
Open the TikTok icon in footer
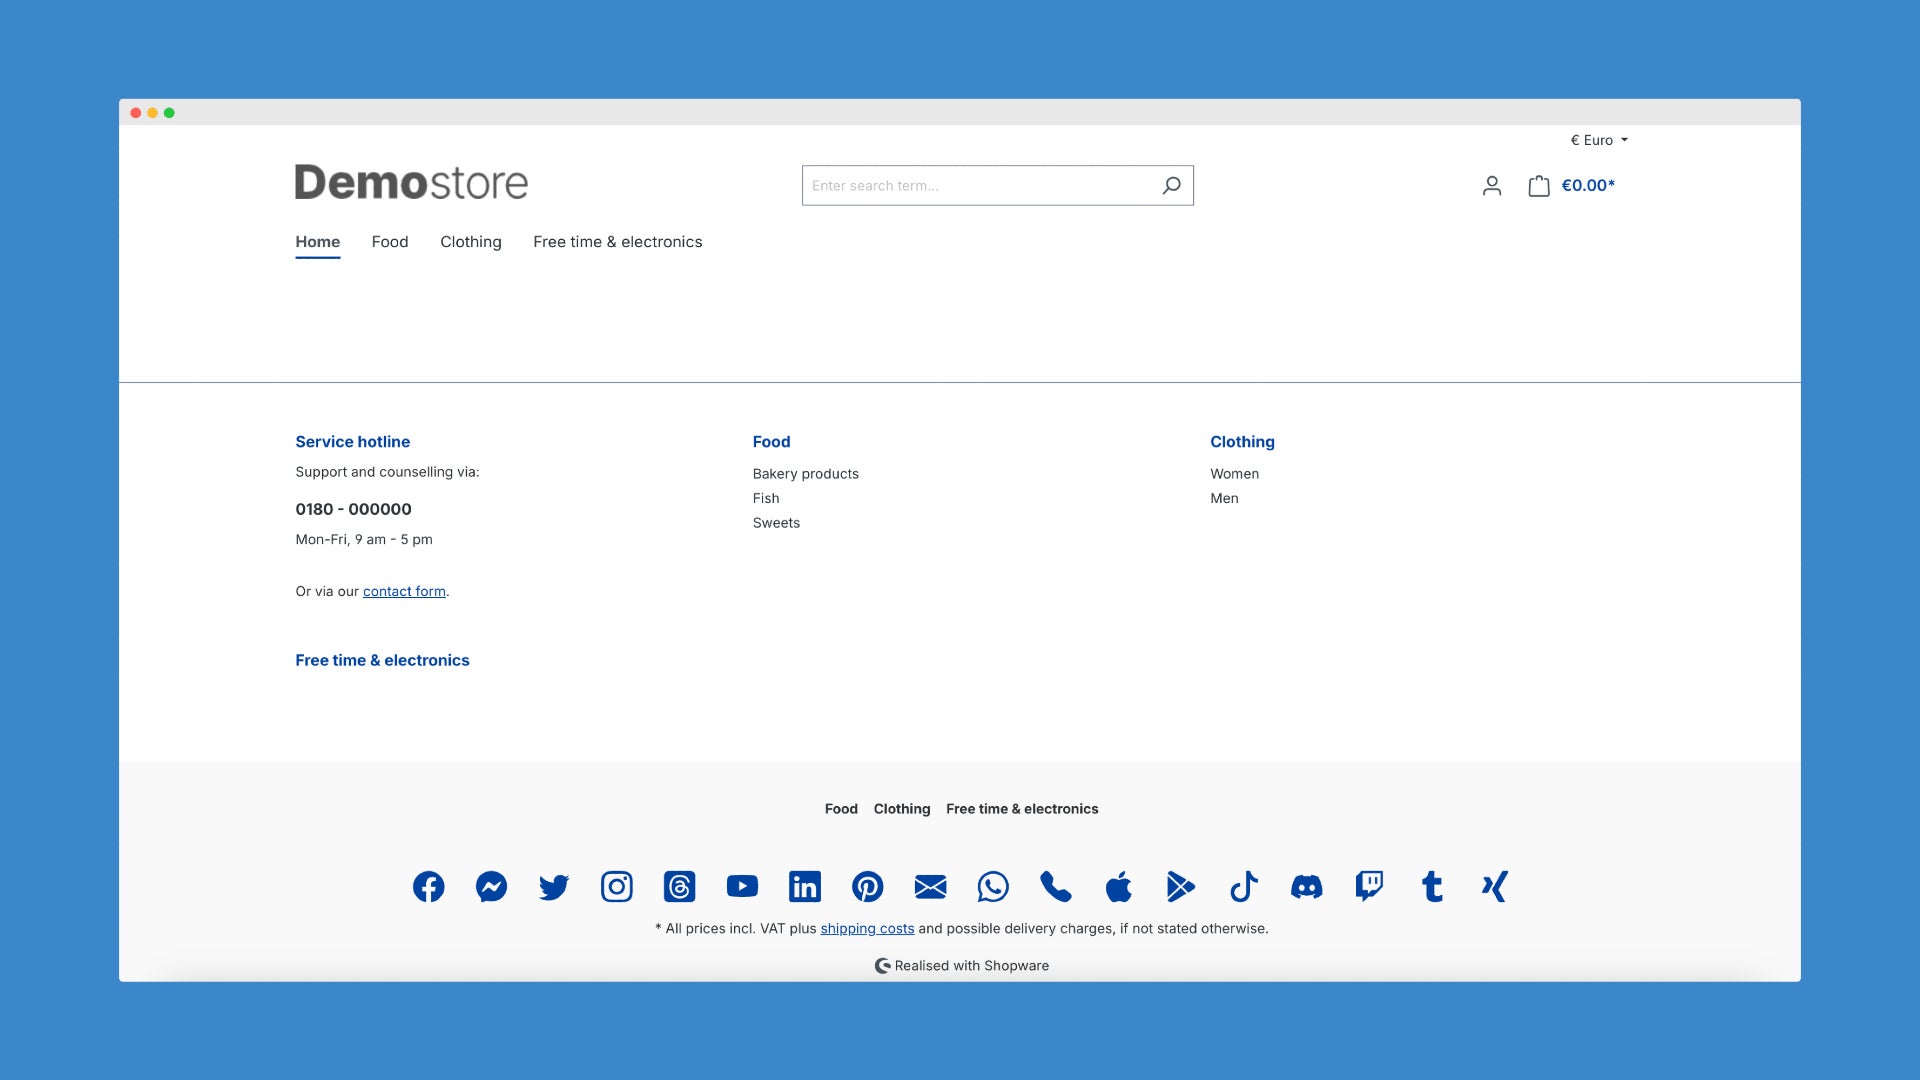(x=1244, y=887)
